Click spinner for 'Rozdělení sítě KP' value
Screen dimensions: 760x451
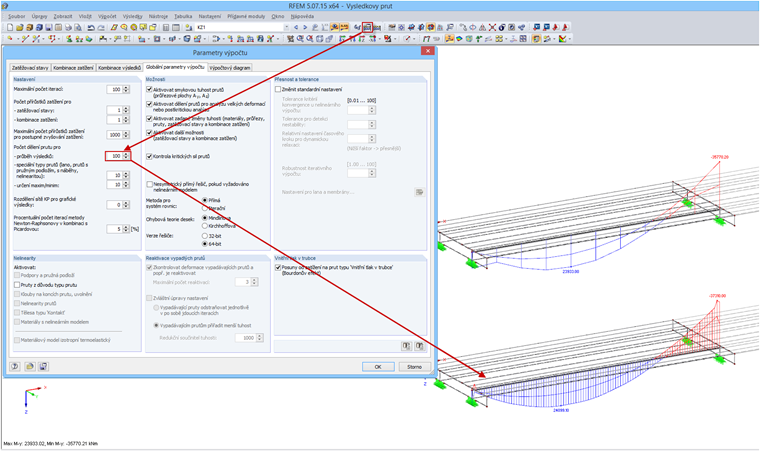point(126,205)
